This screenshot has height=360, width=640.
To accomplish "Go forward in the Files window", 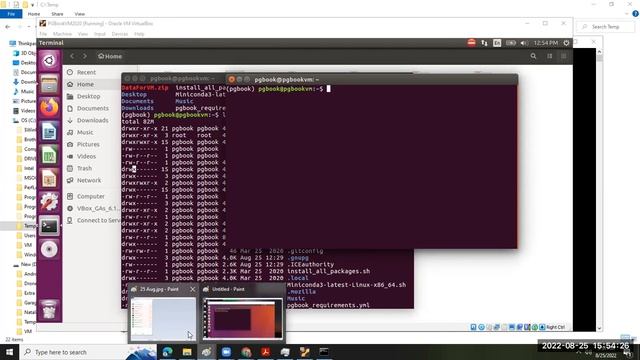I will tap(85, 56).
